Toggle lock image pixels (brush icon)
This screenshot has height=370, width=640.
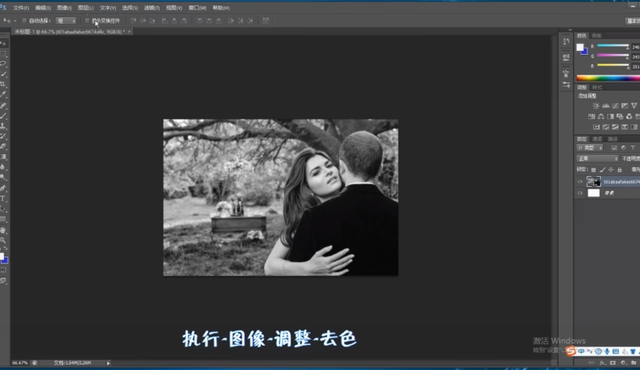click(602, 170)
